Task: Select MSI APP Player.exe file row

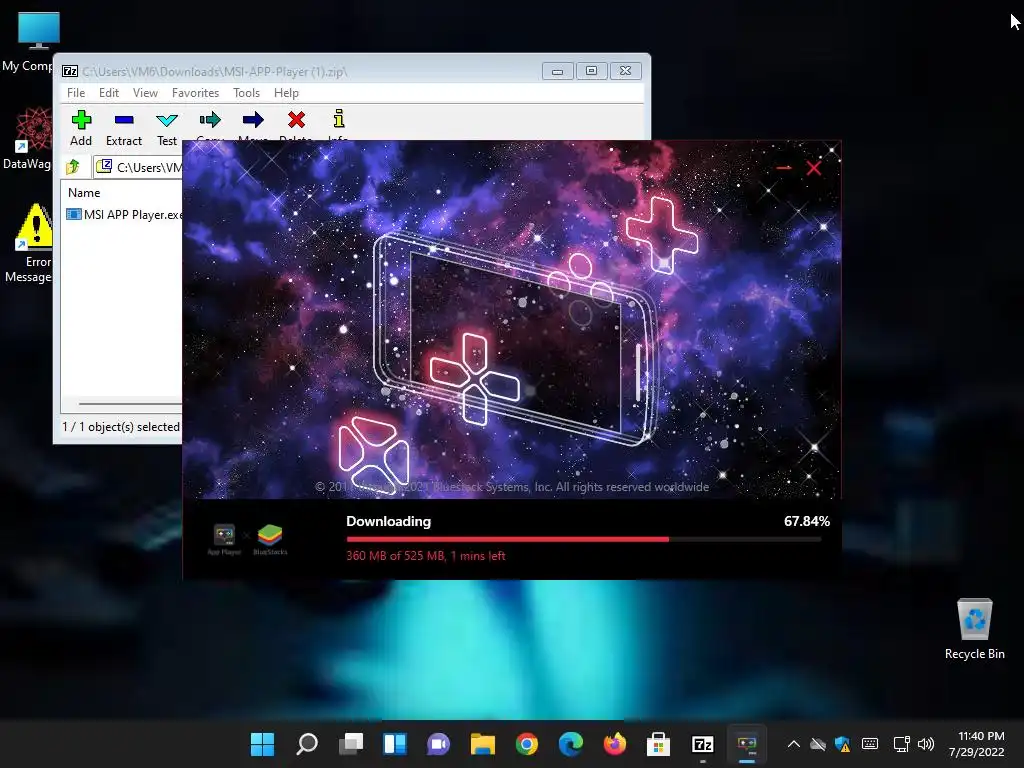Action: (x=124, y=214)
